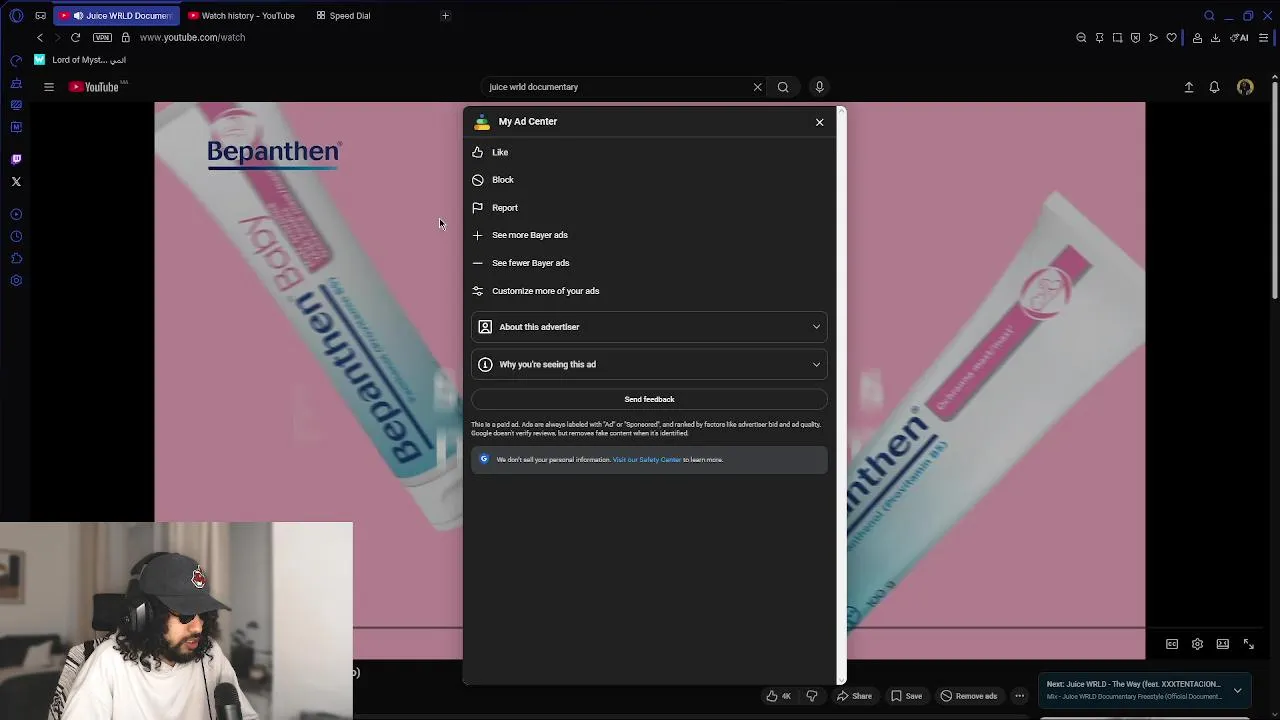Image resolution: width=1280 pixels, height=720 pixels.
Task: Click the Share button
Action: (854, 696)
